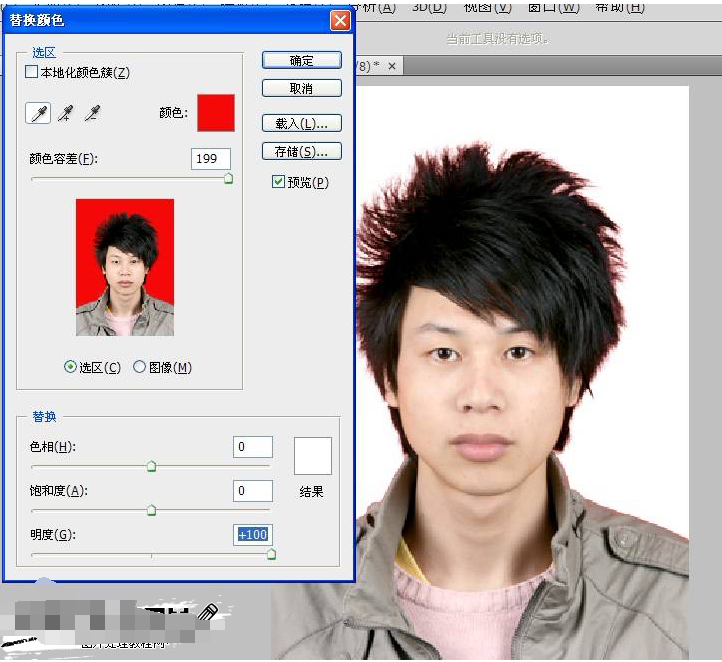Click the 颜色容差 slider handle
Viewport: 722px width, 662px height.
228,178
